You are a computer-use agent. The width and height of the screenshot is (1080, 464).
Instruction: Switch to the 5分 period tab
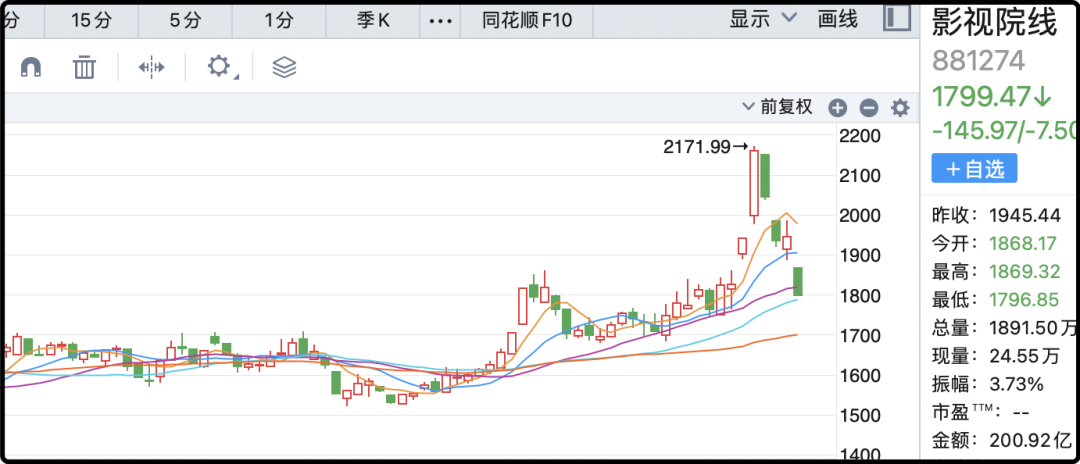185,21
